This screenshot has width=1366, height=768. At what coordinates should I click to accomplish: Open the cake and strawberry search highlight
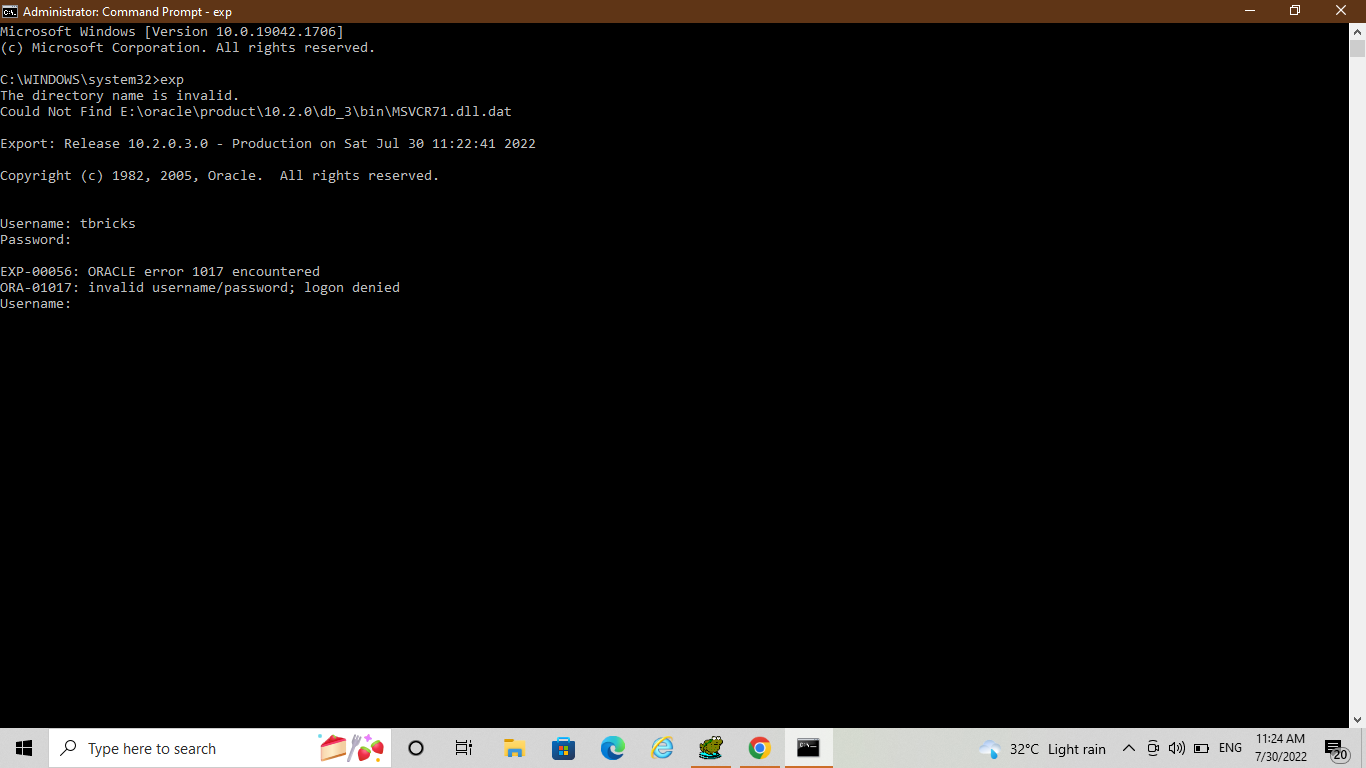click(352, 748)
